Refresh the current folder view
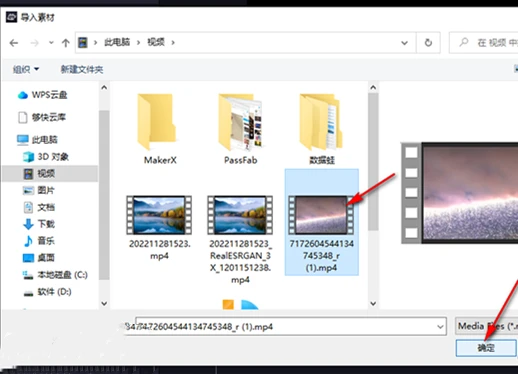518x374 pixels. [x=428, y=43]
